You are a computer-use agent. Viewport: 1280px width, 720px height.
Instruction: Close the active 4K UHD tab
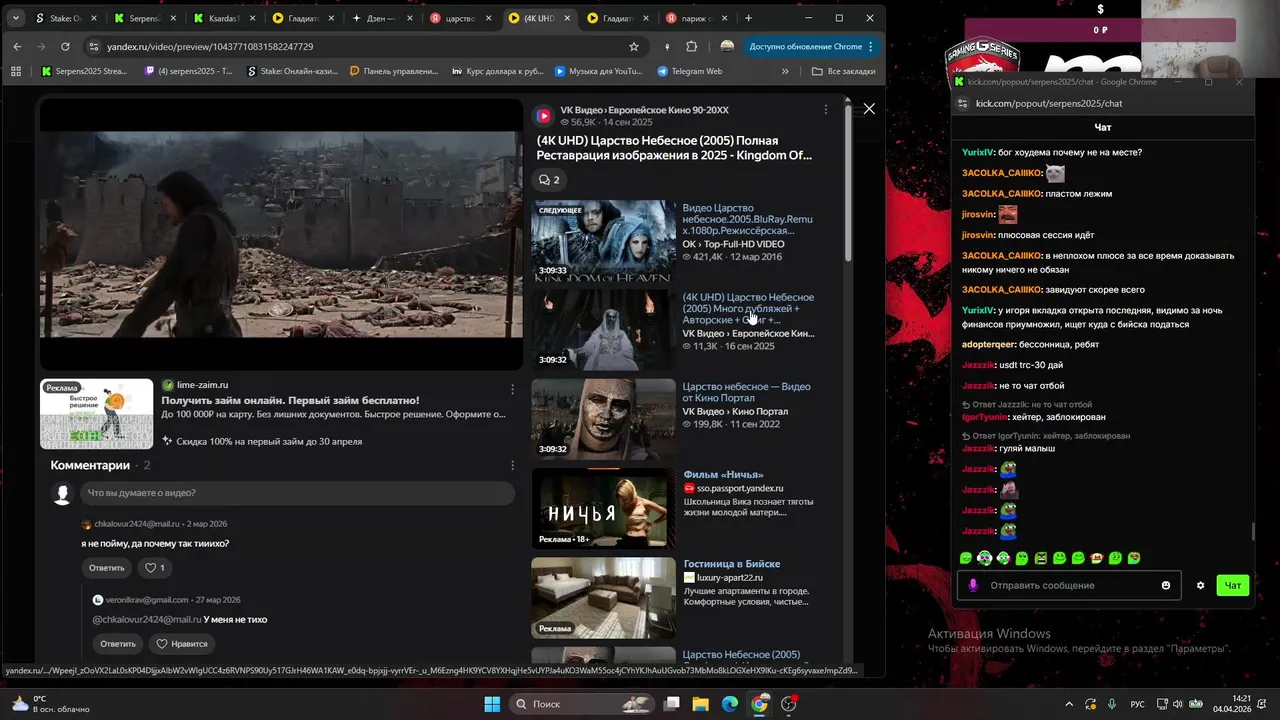pyautogui.click(x=569, y=18)
